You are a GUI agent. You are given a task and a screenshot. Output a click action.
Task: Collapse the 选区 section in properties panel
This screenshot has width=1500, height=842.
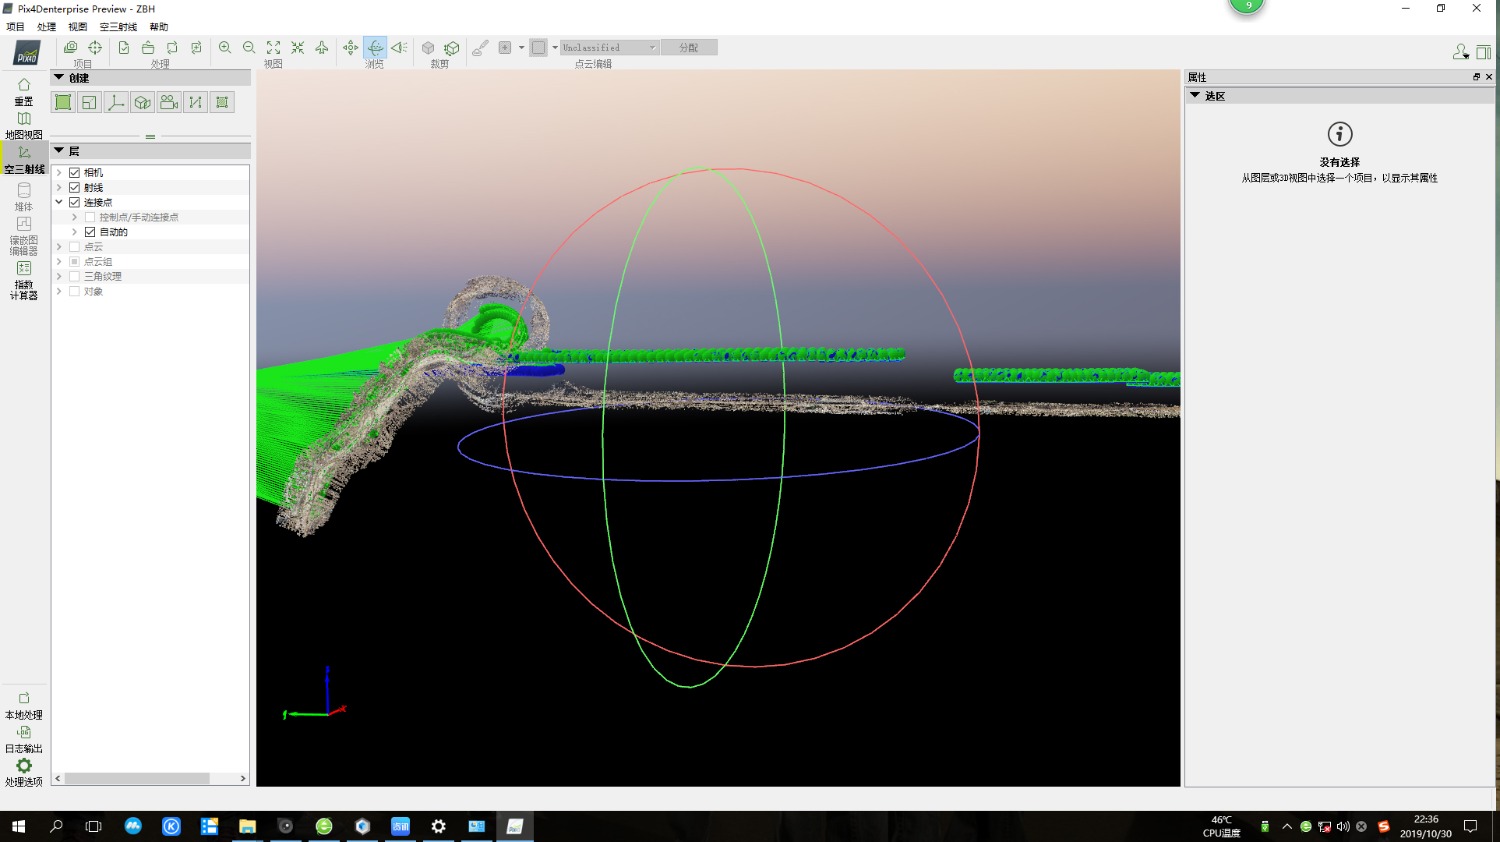click(x=1195, y=95)
